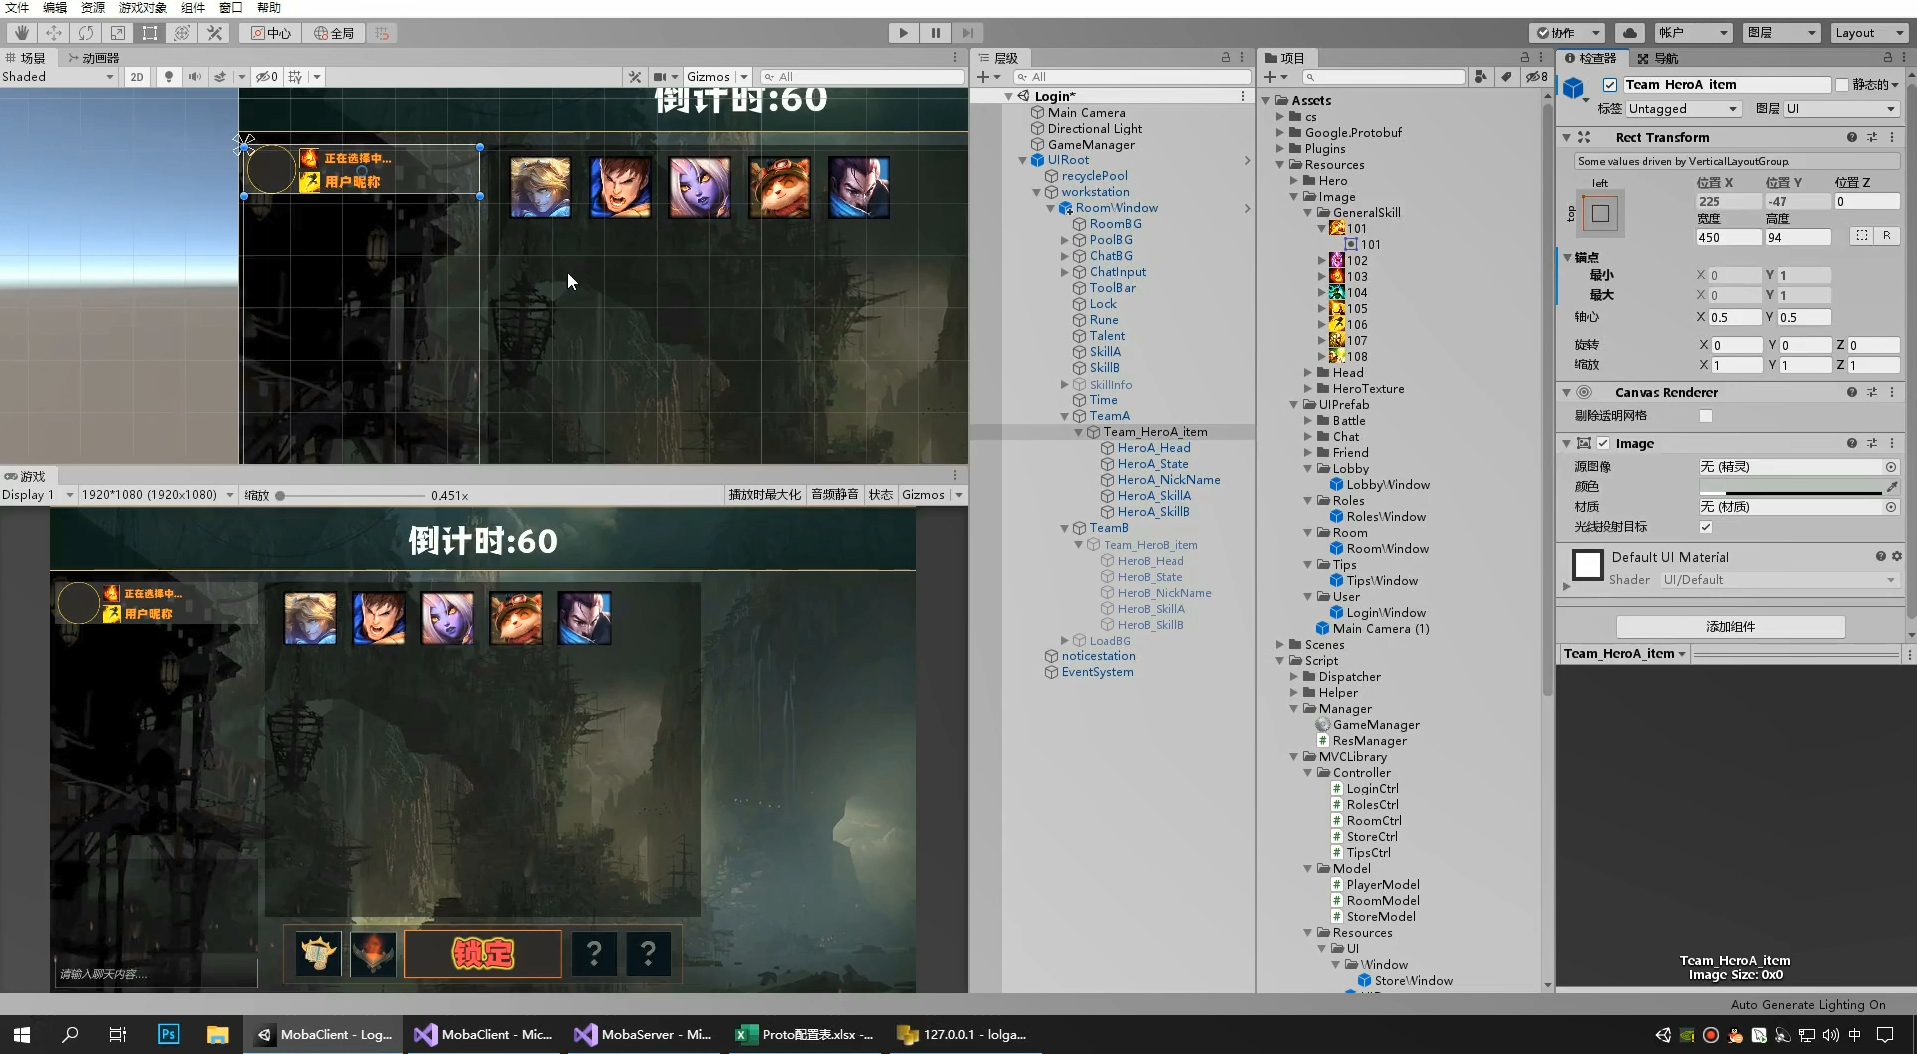Expand the PoolBG tree node
The width and height of the screenshot is (1917, 1054).
(x=1065, y=240)
